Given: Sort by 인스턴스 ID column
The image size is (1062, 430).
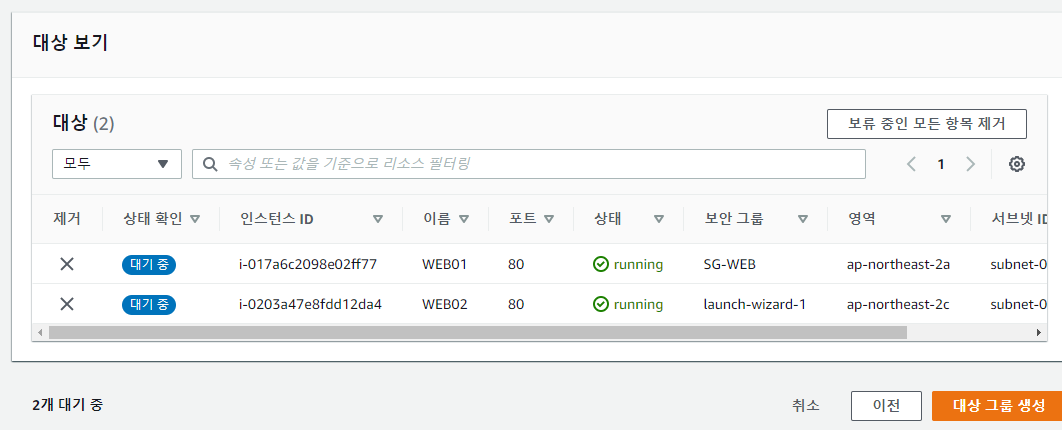Looking at the screenshot, I should (x=378, y=219).
